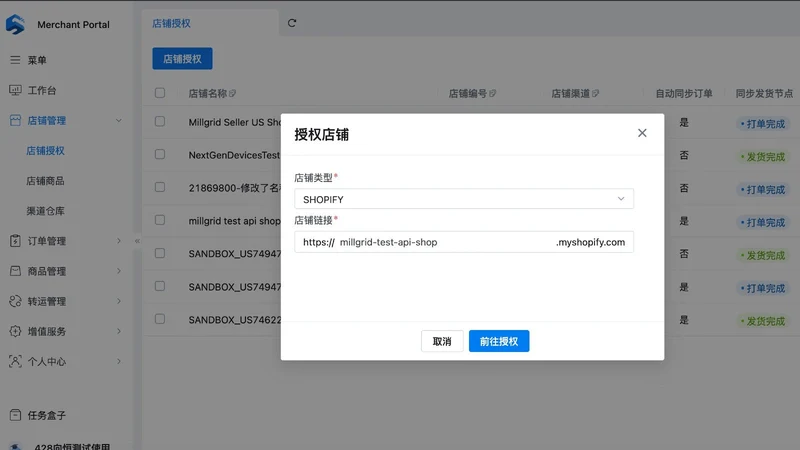Click the 任务盒子 box icon

tap(15, 415)
